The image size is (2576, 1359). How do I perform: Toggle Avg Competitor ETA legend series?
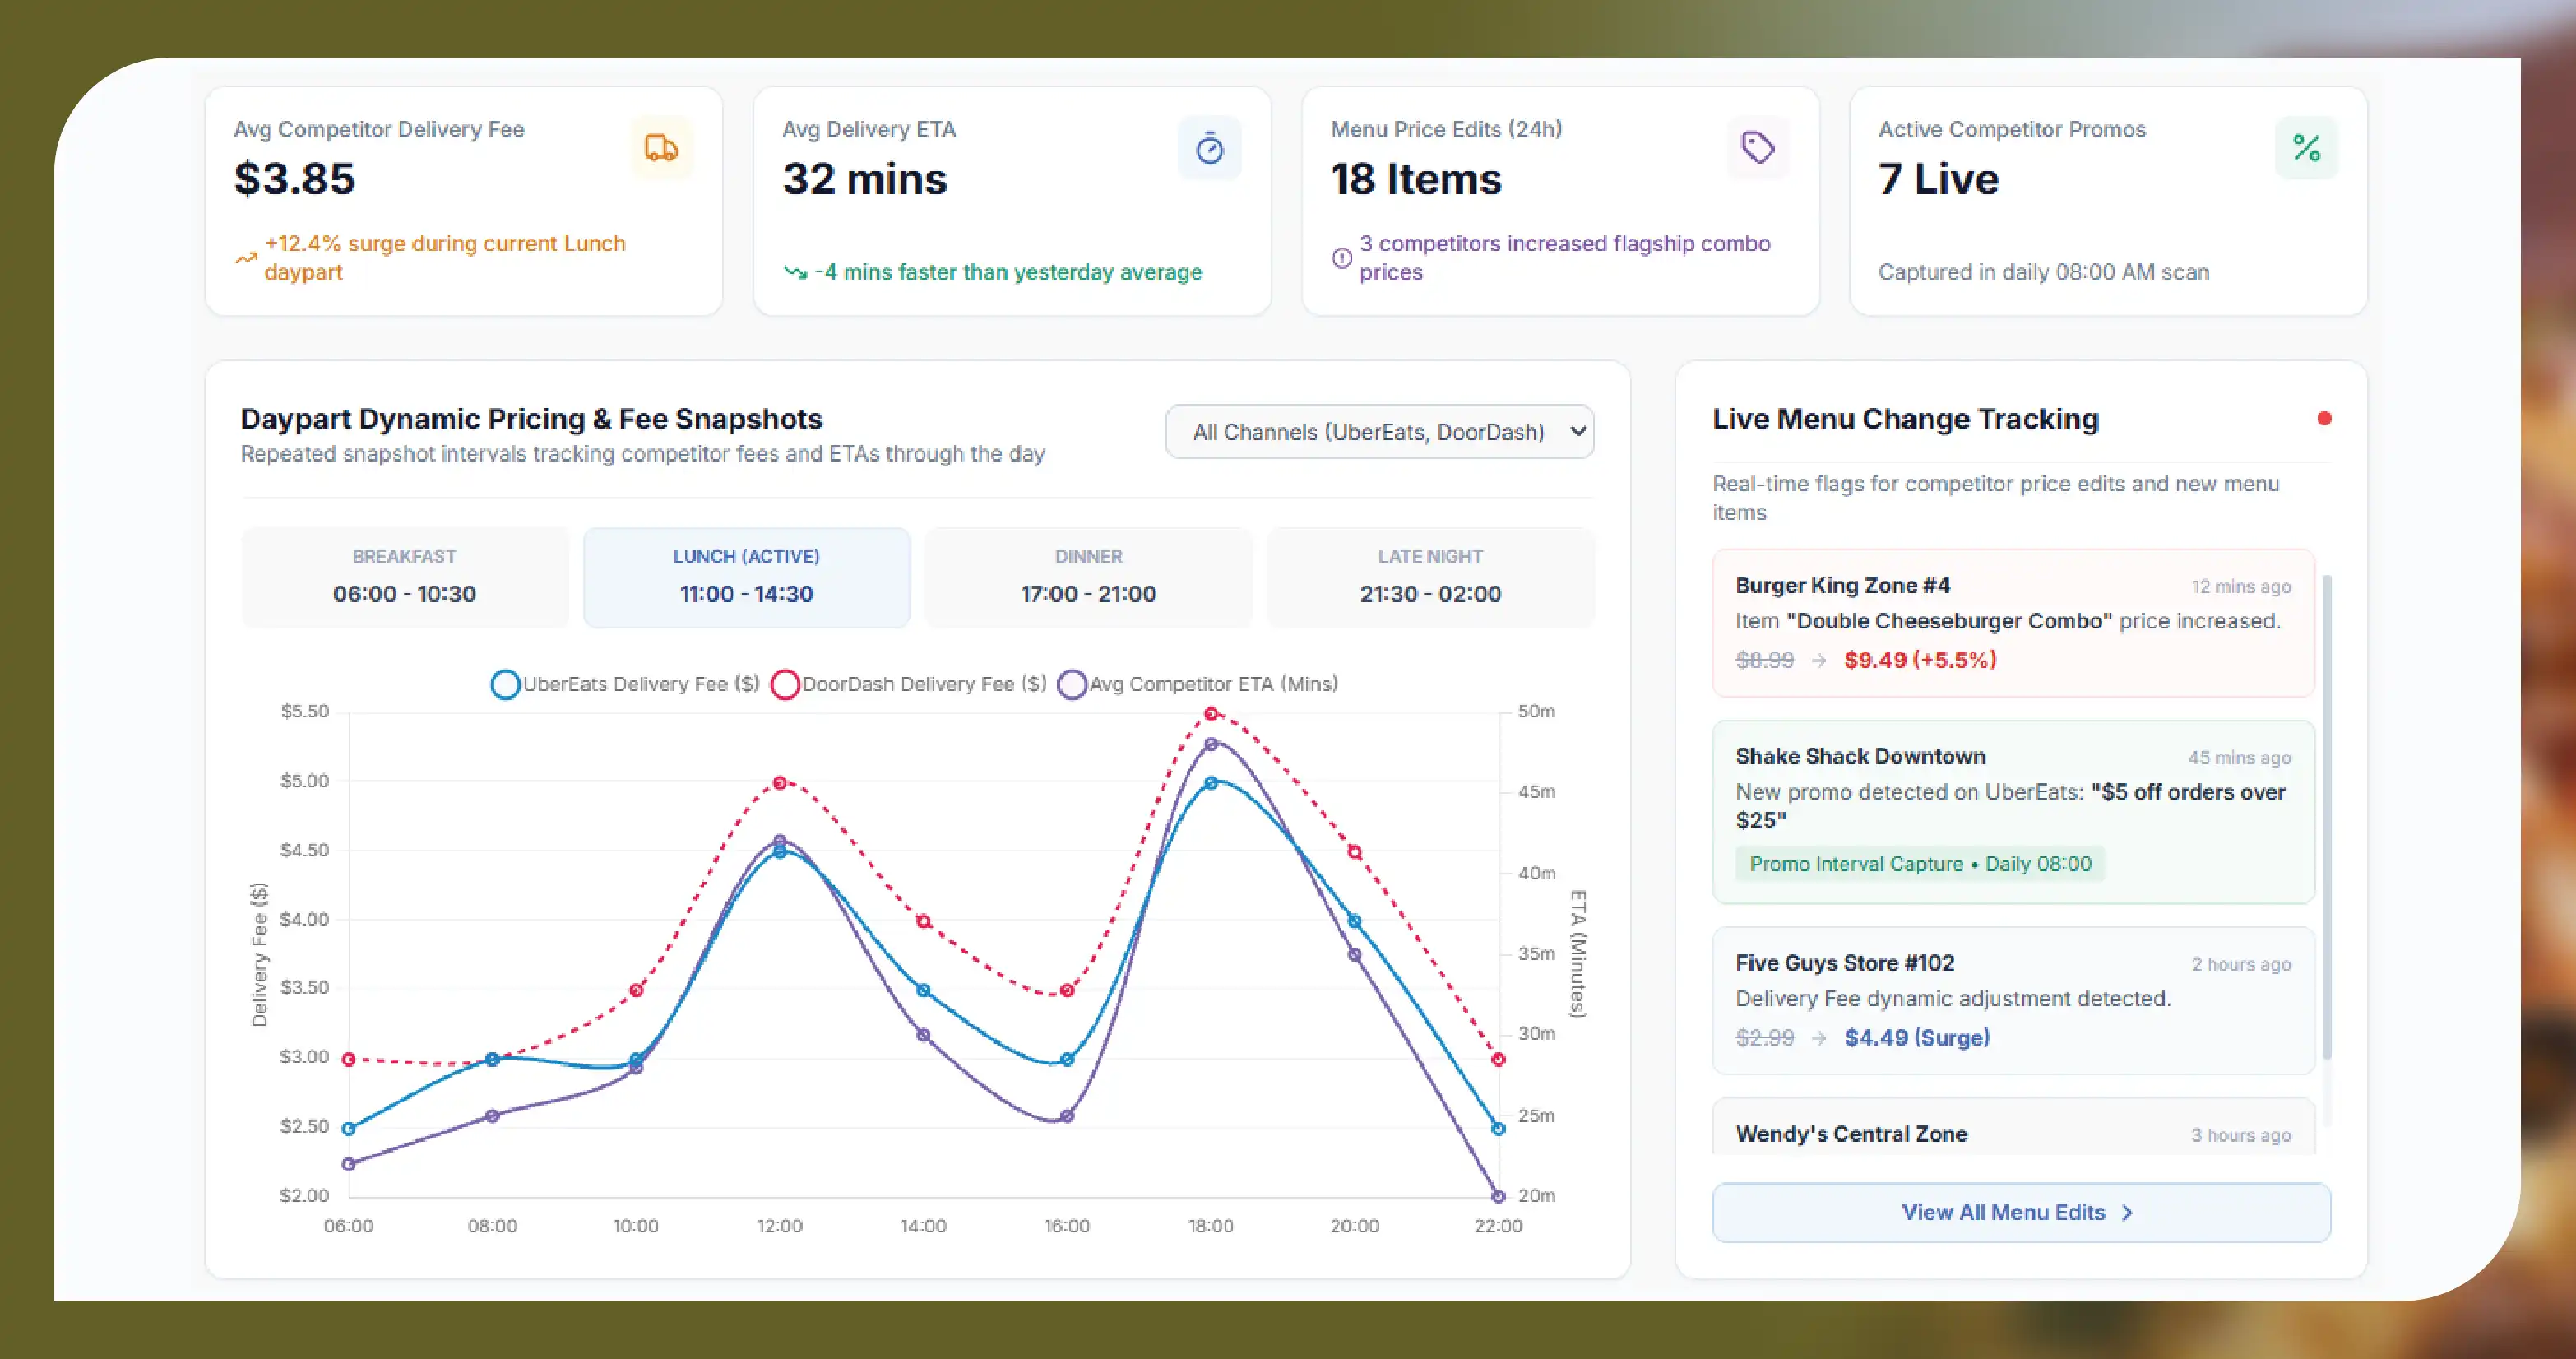click(x=1197, y=684)
